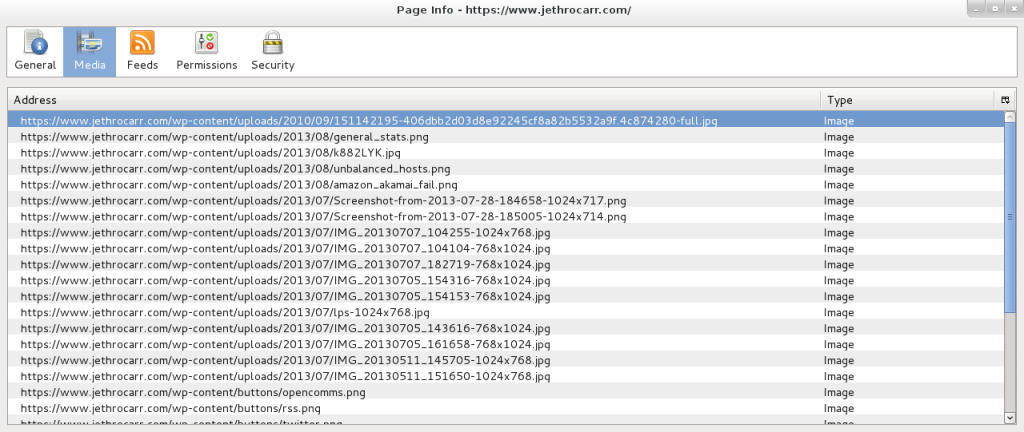The image size is (1024, 432).
Task: Select the 151142195-406dbb2d...-full.jpg row
Action: [x=506, y=121]
